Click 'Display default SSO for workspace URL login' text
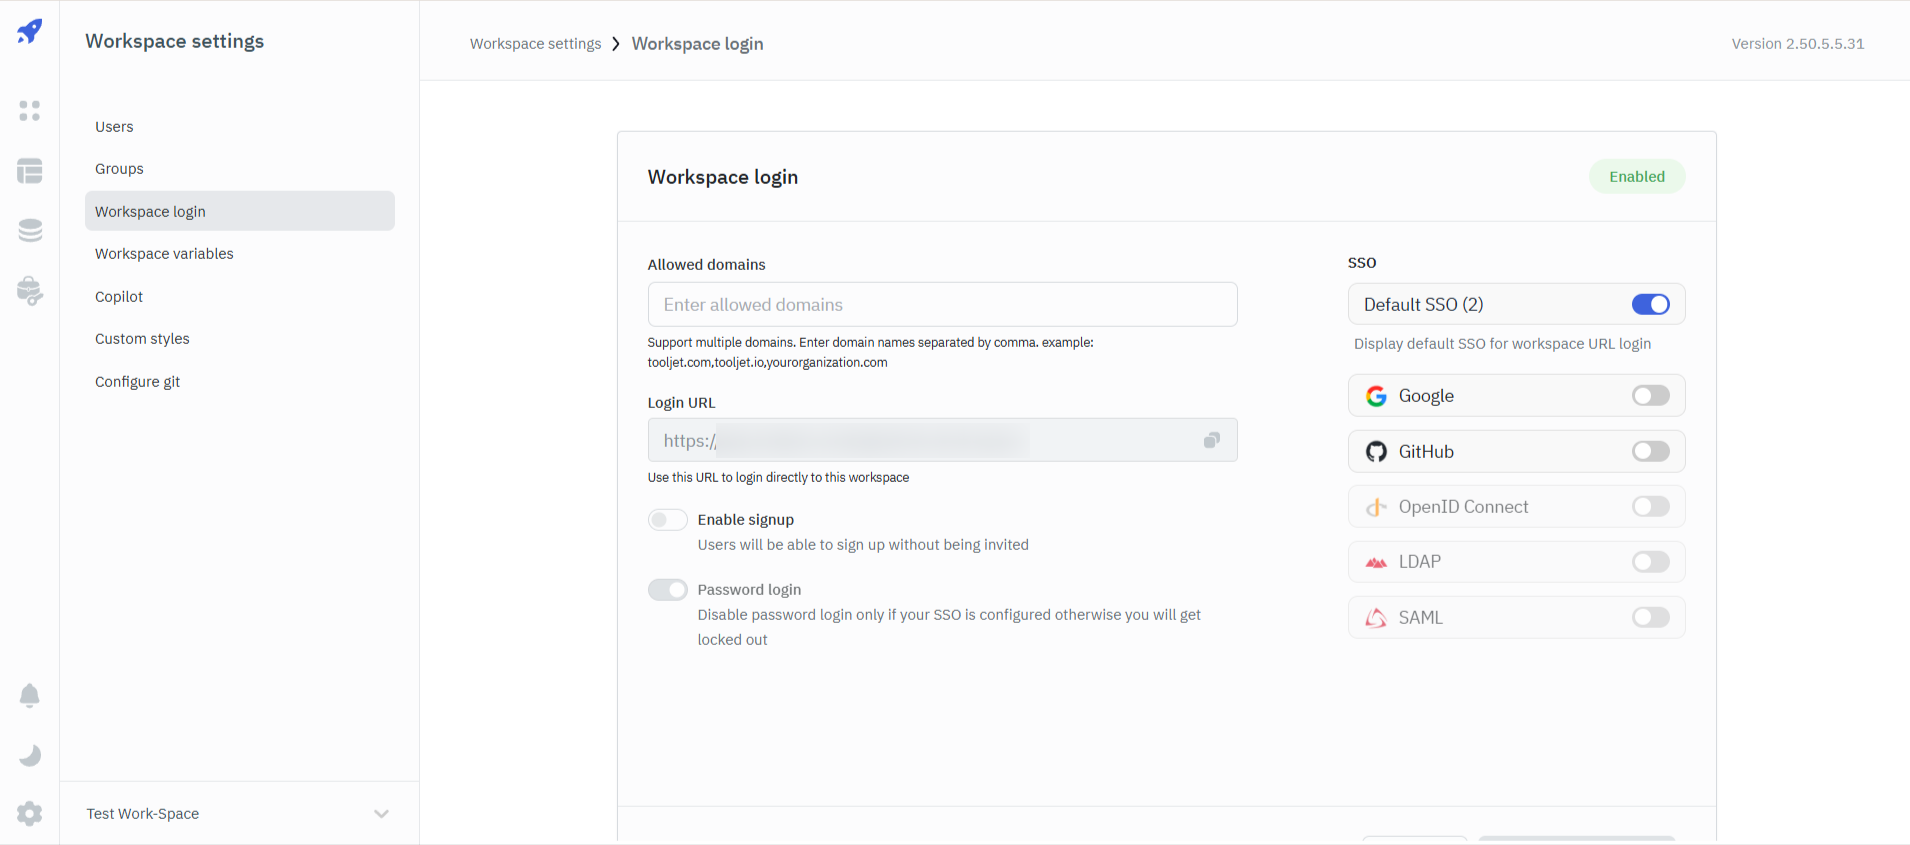The image size is (1910, 845). click(1503, 344)
